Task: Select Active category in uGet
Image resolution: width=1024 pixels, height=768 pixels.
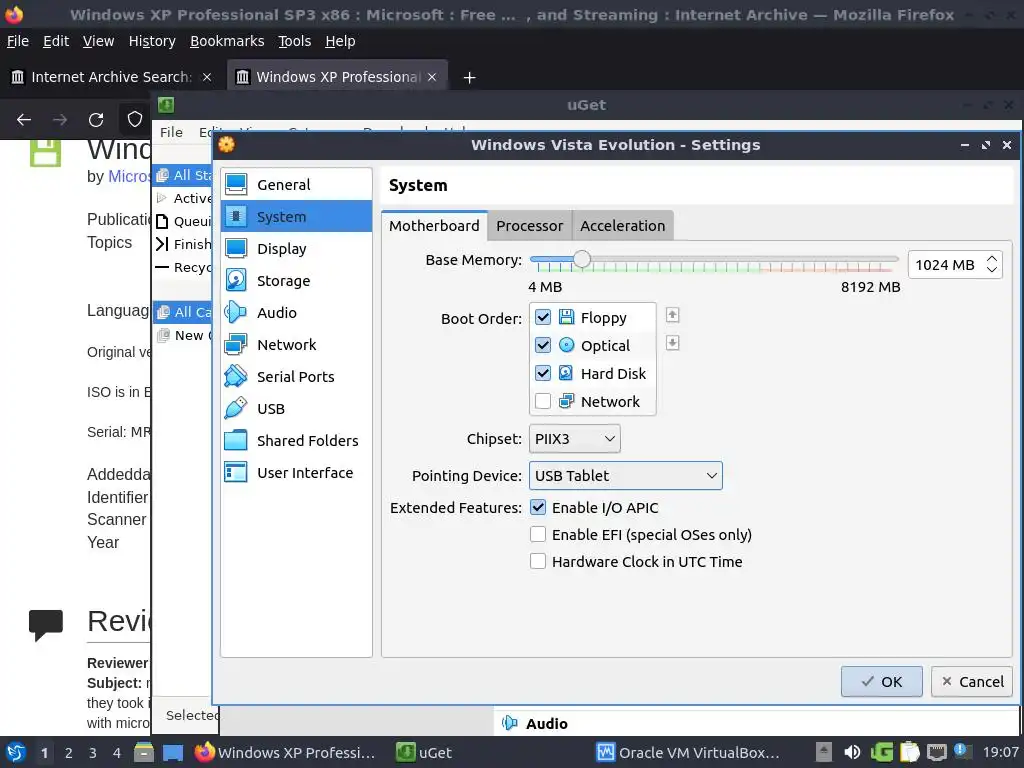Action: [x=184, y=198]
